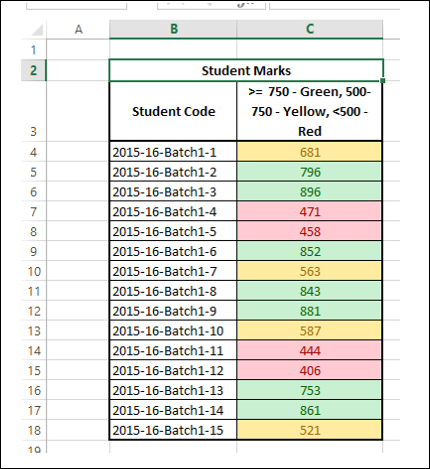Select cell 2015-16-Batch1-9
Viewport: 430px width, 469px height.
tap(173, 311)
